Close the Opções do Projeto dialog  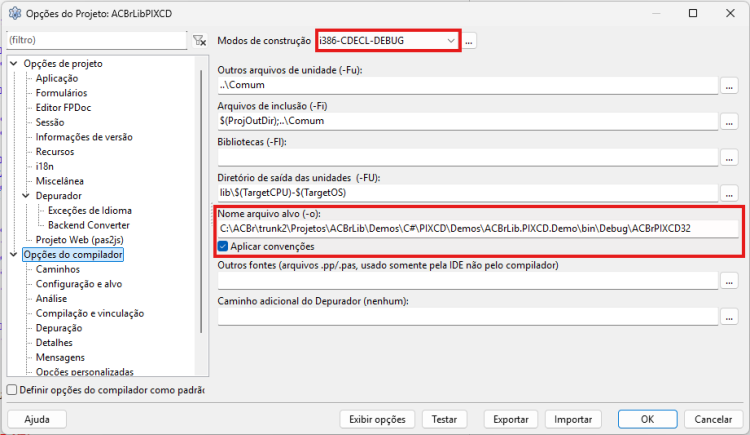(730, 13)
